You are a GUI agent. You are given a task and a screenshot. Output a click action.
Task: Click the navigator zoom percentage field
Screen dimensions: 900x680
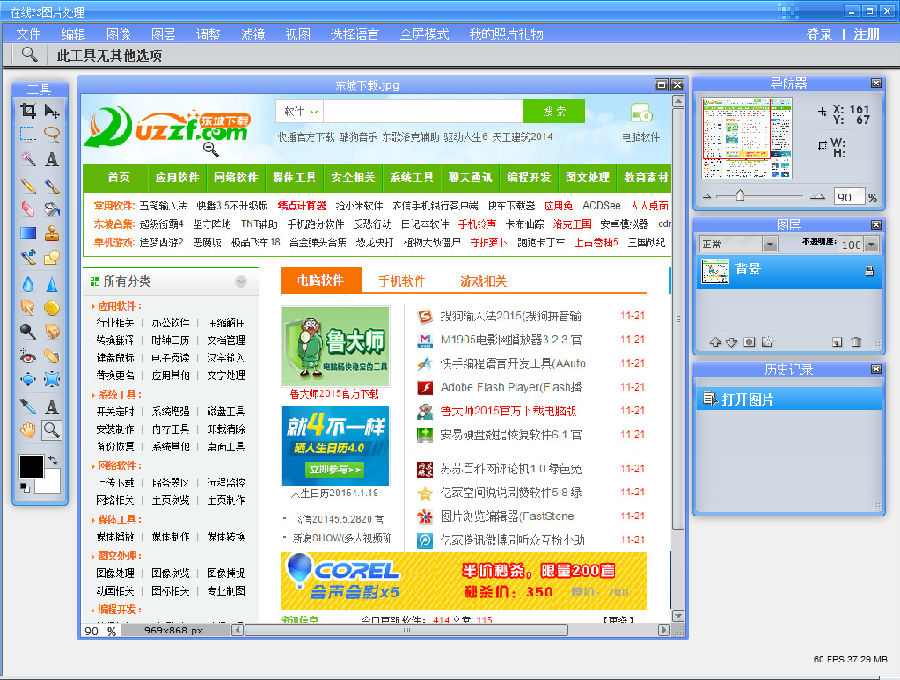[x=849, y=197]
